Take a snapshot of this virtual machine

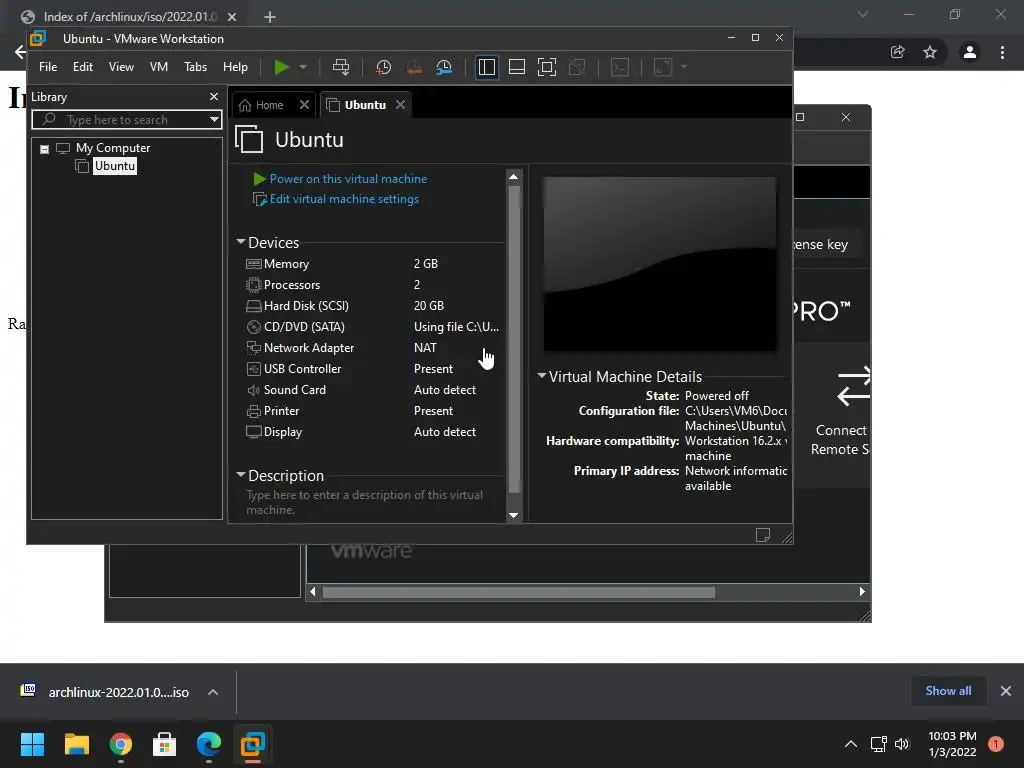pyautogui.click(x=383, y=67)
